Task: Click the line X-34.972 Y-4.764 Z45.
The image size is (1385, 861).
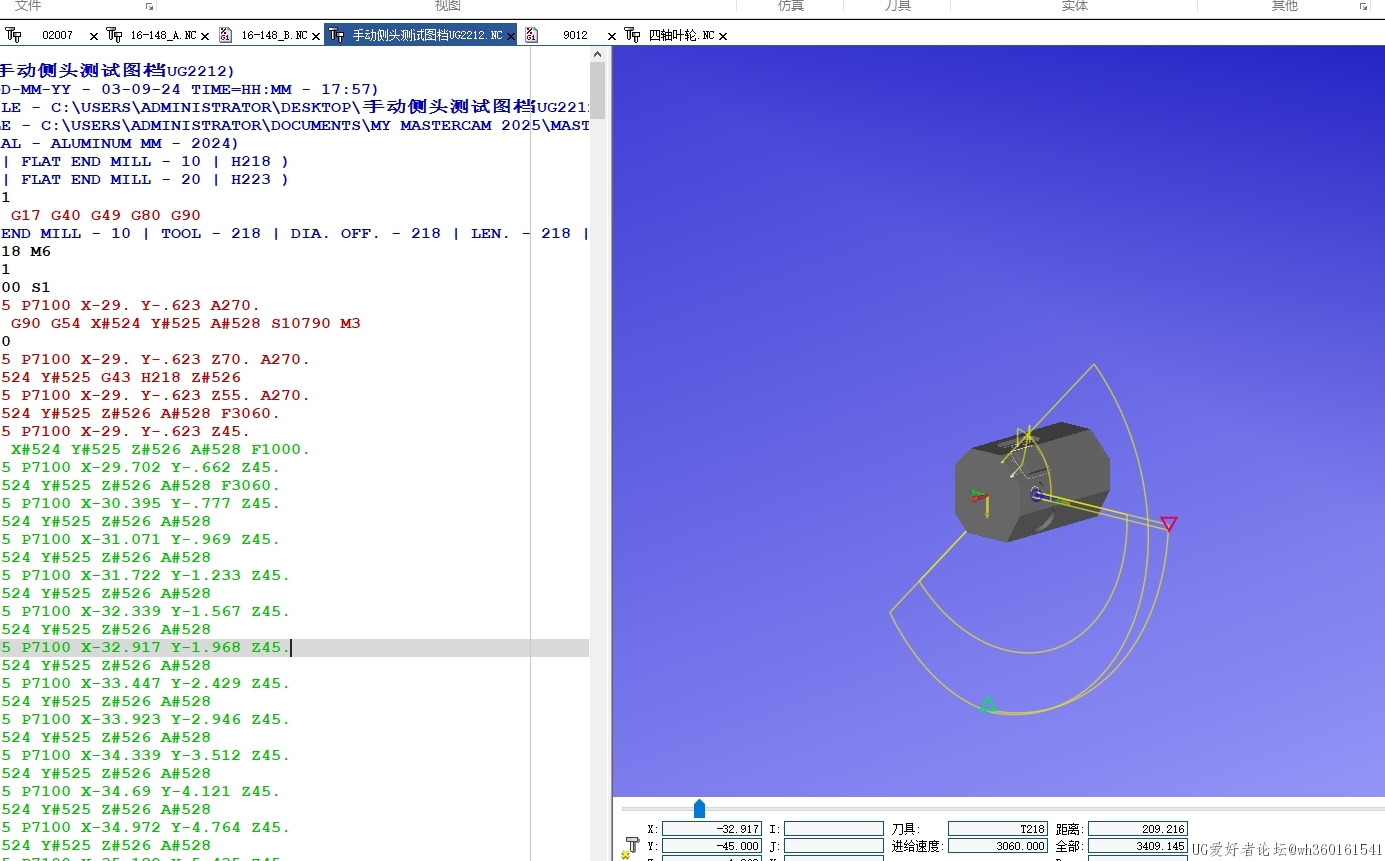Action: tap(145, 828)
